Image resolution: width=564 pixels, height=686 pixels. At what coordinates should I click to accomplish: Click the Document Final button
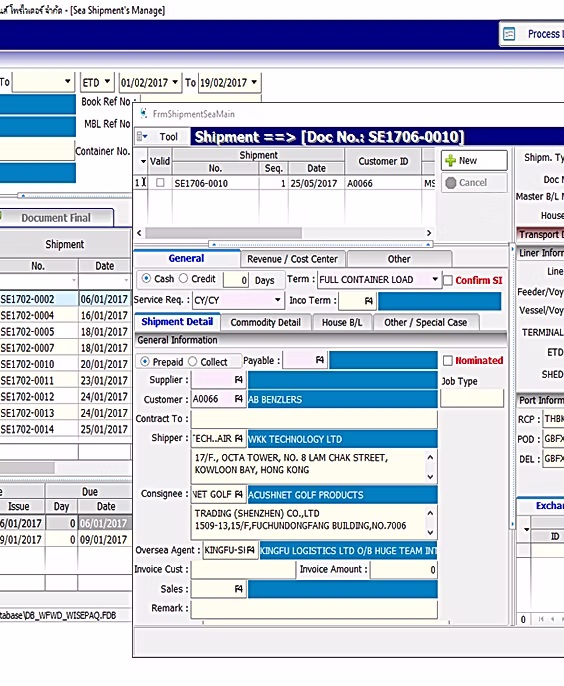(x=56, y=217)
